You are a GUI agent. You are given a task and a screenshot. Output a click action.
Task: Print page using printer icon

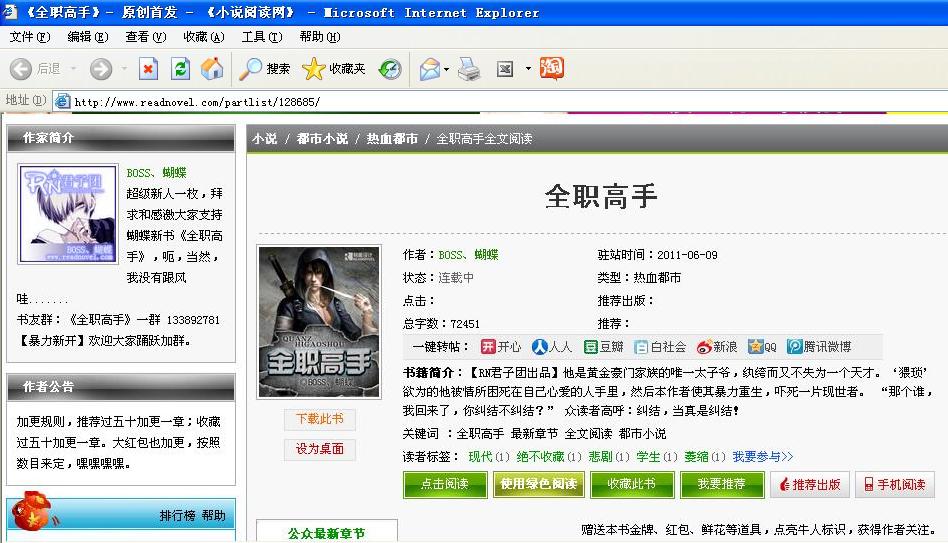point(469,69)
